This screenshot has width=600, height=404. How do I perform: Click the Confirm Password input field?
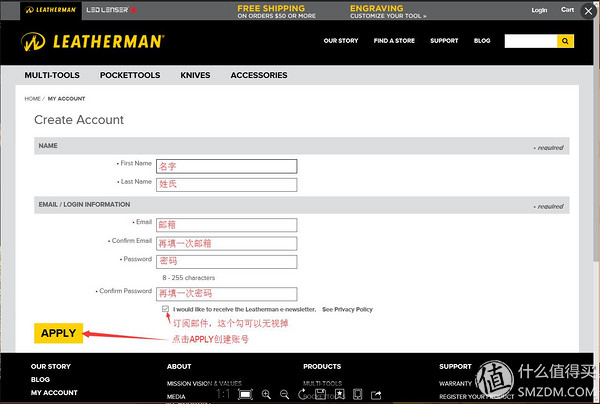pos(227,294)
